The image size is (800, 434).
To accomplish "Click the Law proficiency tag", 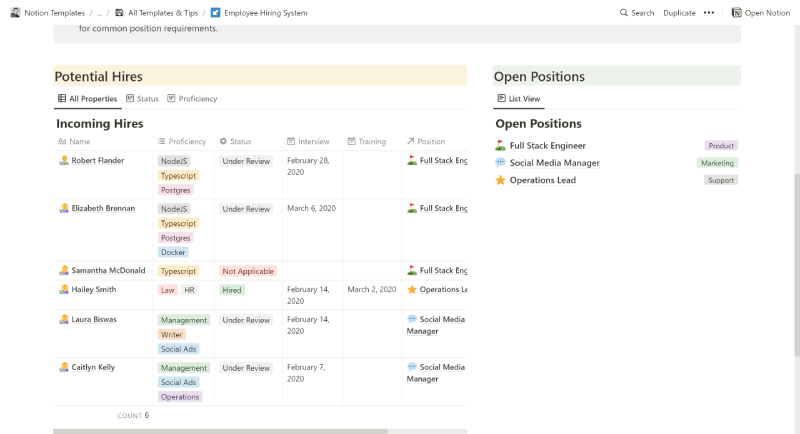I will pyautogui.click(x=167, y=290).
